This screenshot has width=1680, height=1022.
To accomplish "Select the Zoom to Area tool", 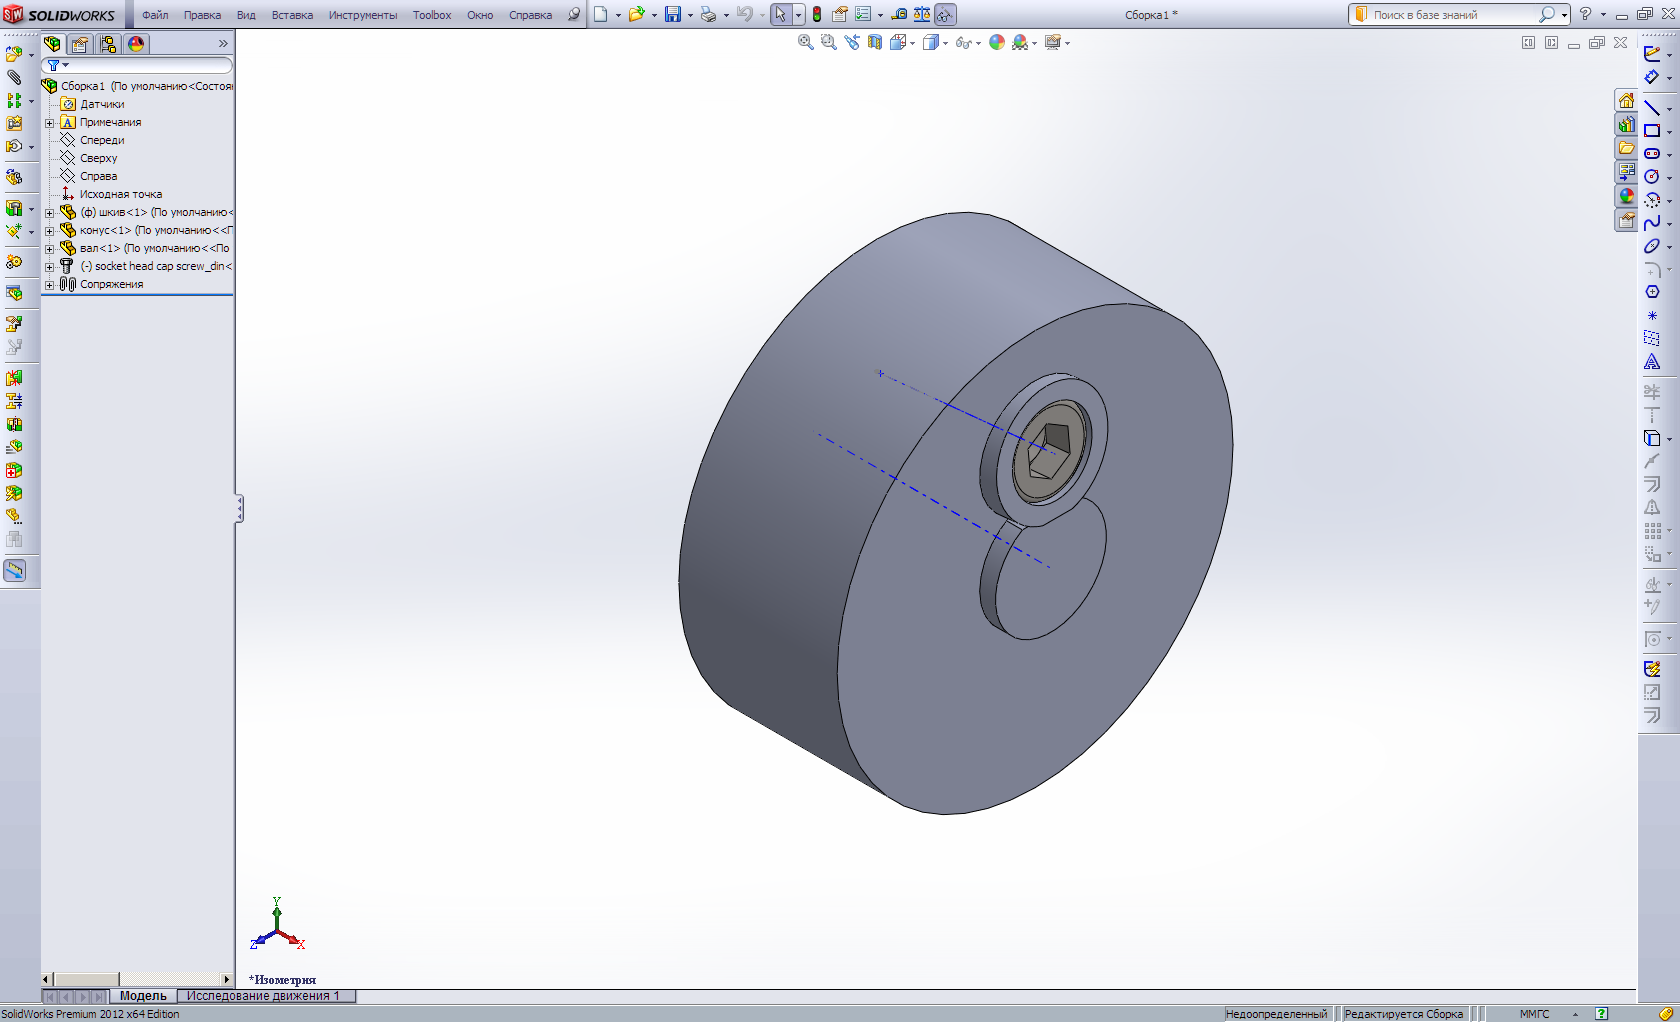I will [829, 42].
